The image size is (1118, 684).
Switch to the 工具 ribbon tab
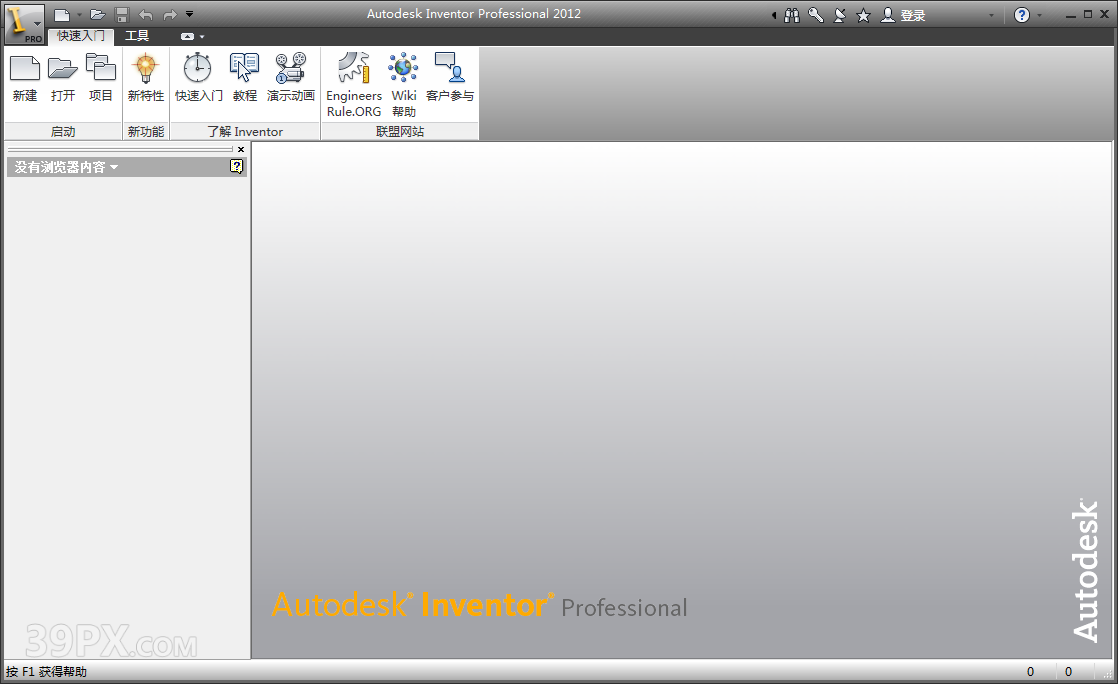click(x=140, y=36)
